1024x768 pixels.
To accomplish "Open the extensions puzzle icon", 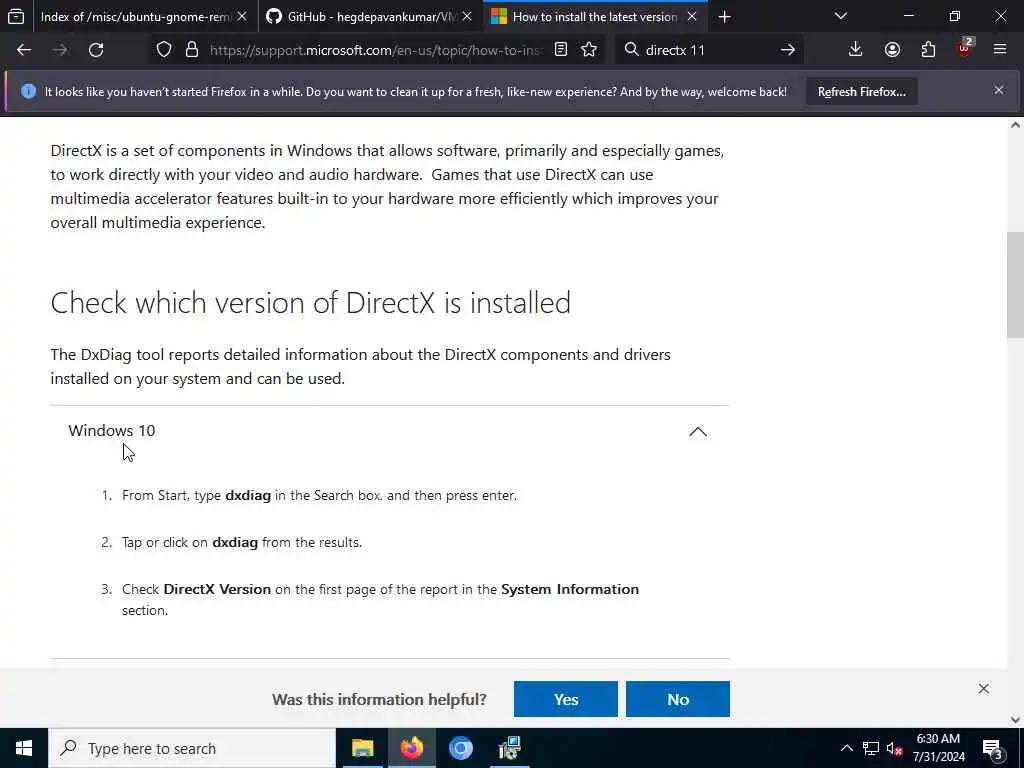I will click(928, 50).
